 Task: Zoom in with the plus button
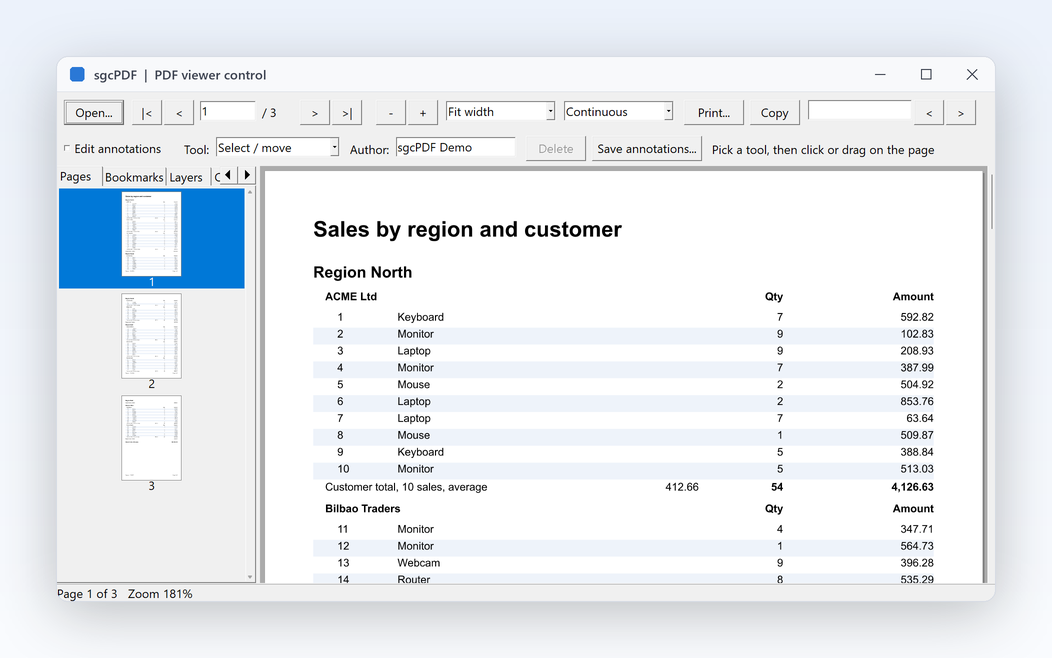coord(423,113)
